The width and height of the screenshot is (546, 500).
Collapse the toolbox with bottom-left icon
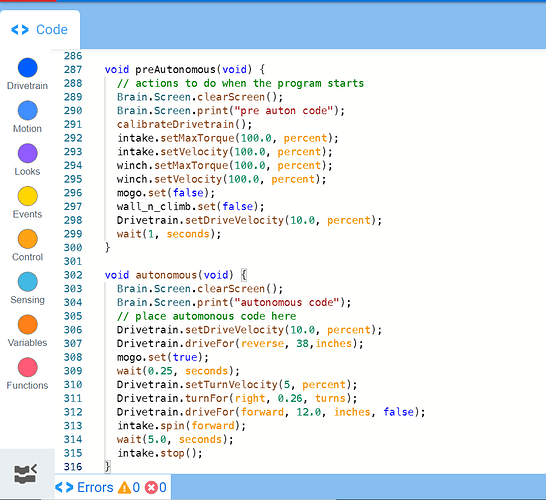(x=25, y=474)
